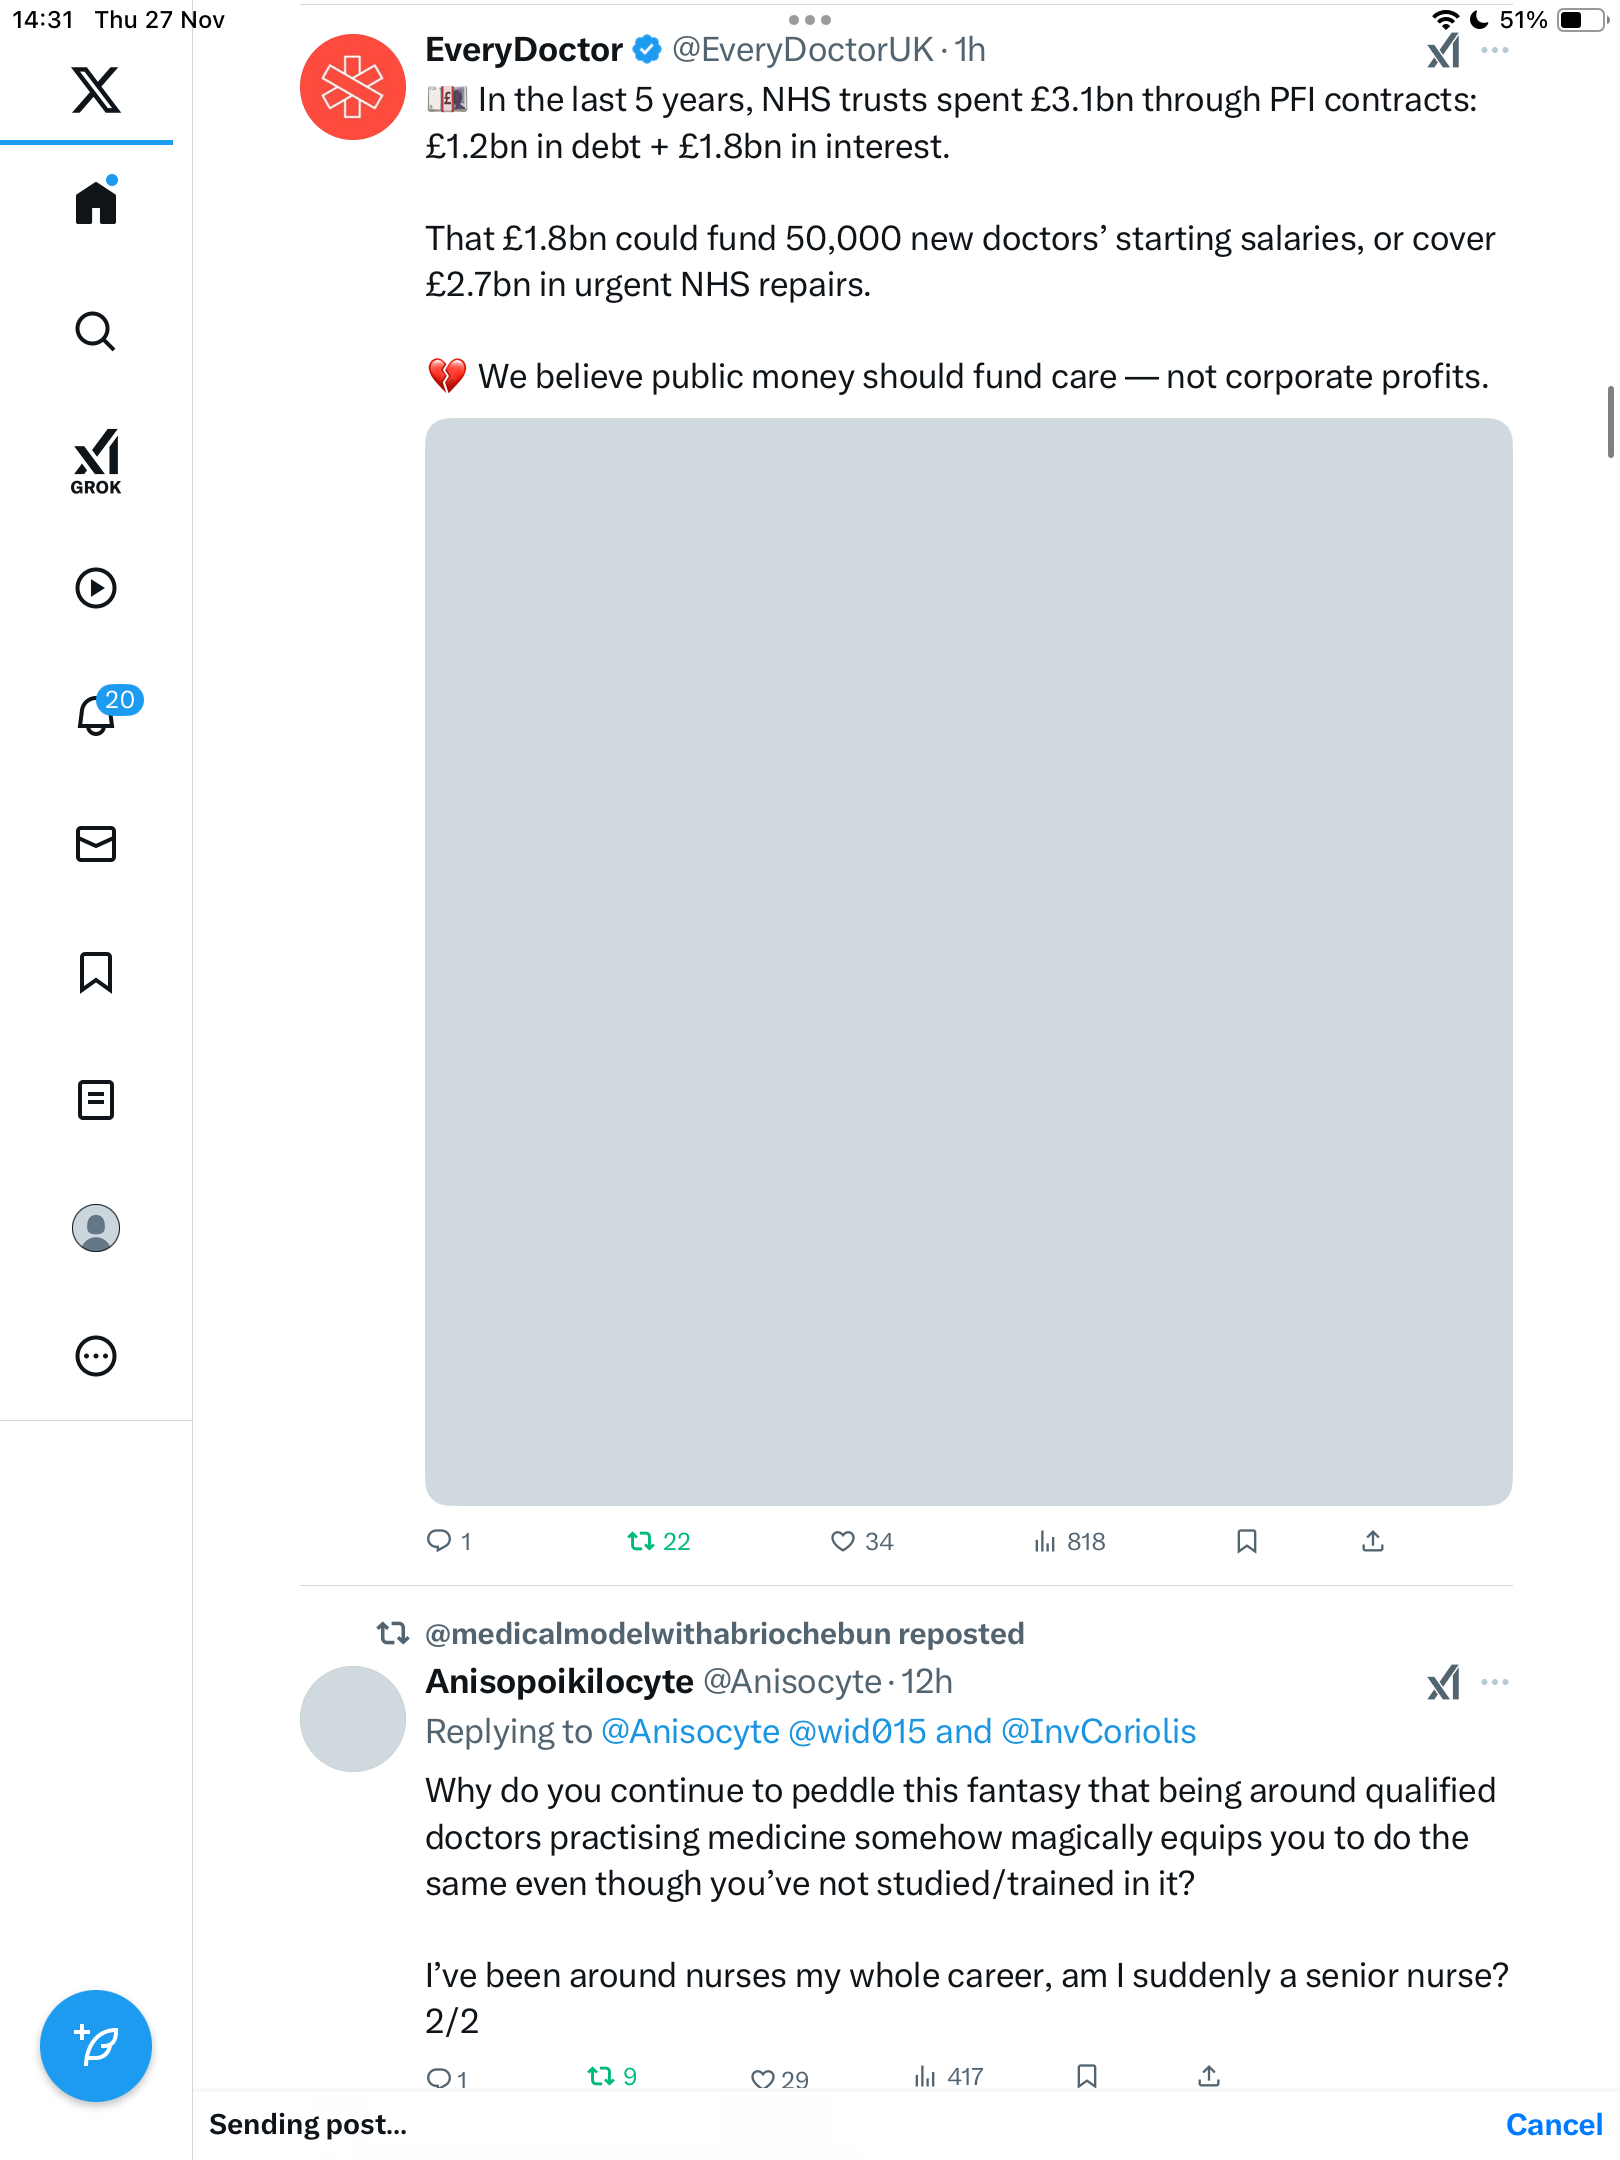The image size is (1620, 2160).
Task: Bookmark the EveryDoctor post
Action: click(1246, 1541)
